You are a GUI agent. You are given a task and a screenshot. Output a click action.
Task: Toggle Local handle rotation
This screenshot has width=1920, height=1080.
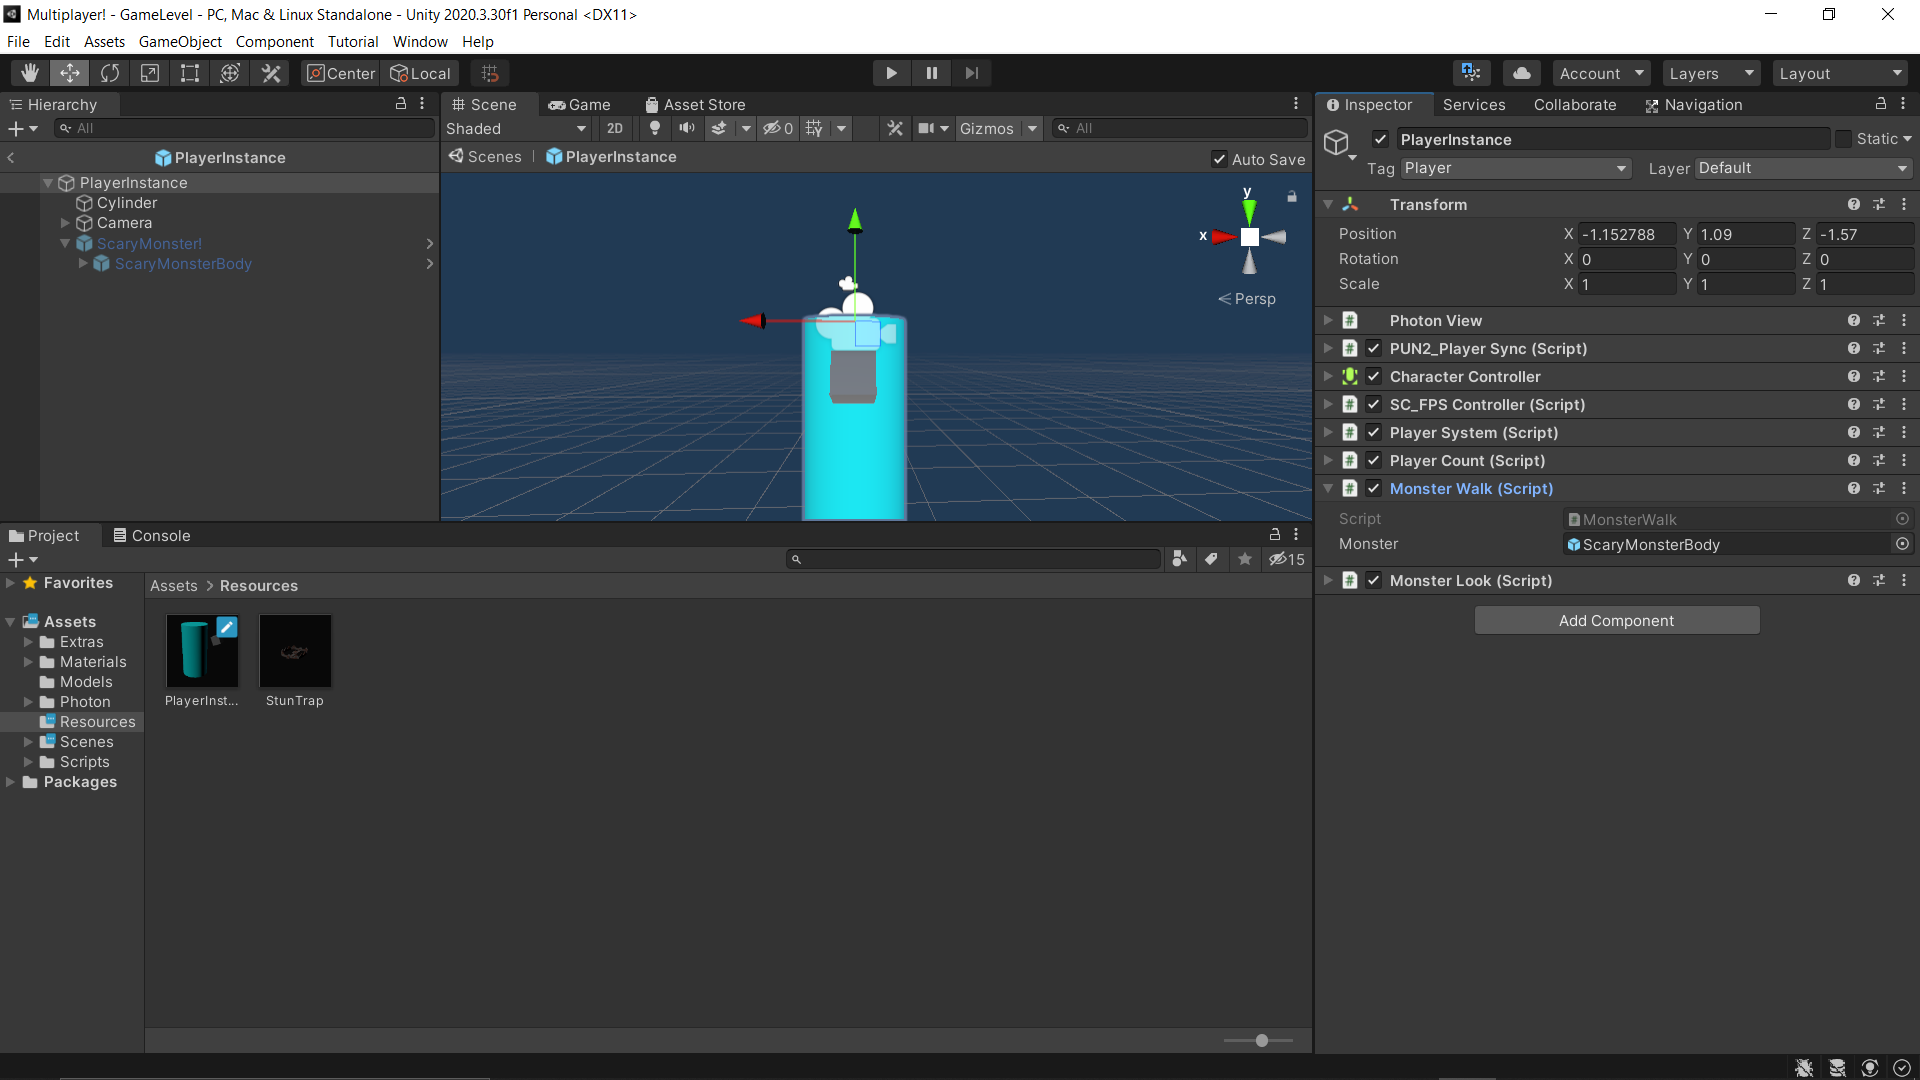coord(420,73)
